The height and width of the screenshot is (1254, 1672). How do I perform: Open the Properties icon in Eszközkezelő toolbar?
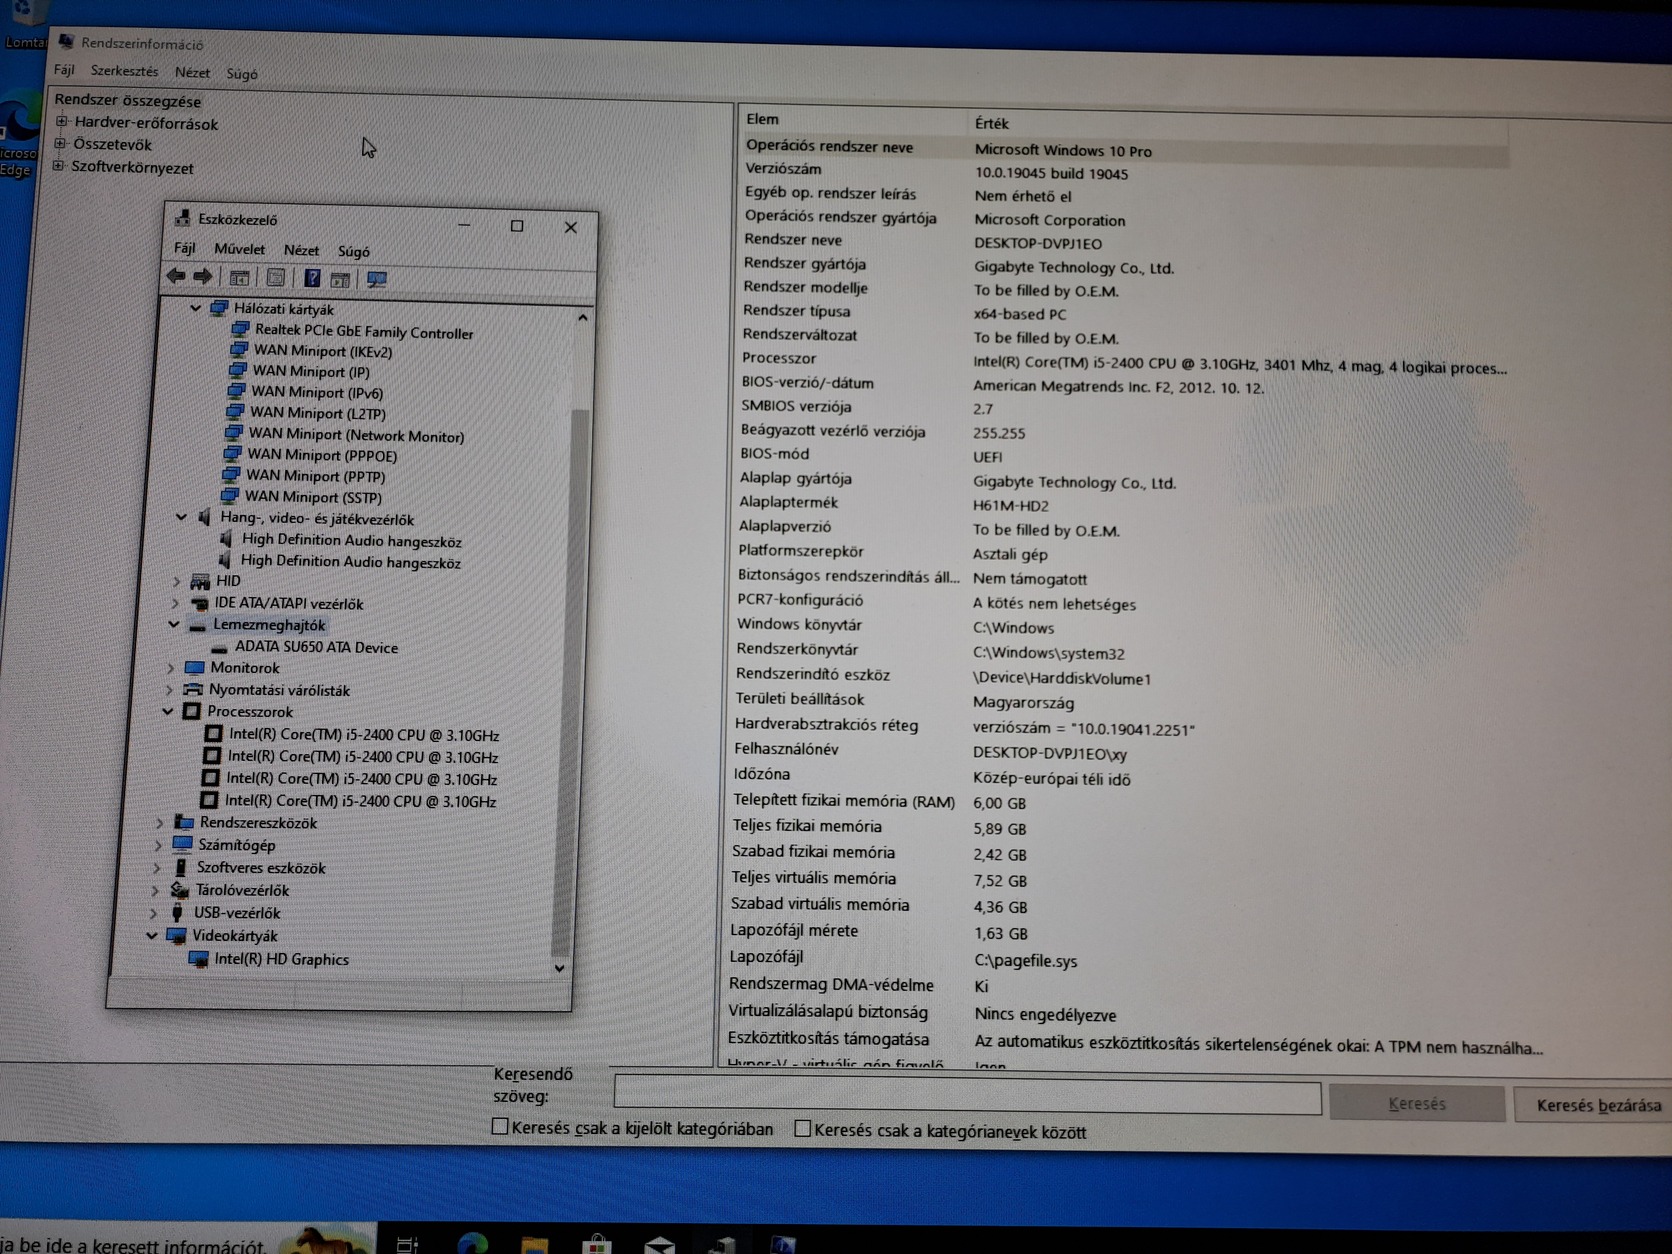[x=276, y=278]
